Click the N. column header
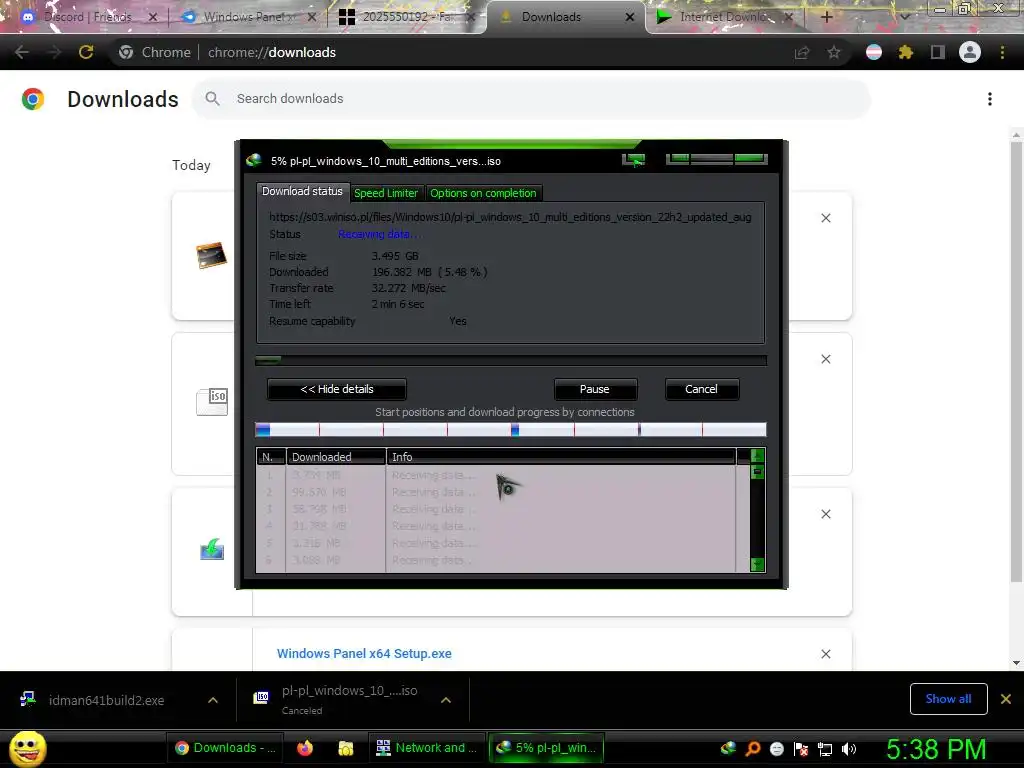 (x=271, y=456)
